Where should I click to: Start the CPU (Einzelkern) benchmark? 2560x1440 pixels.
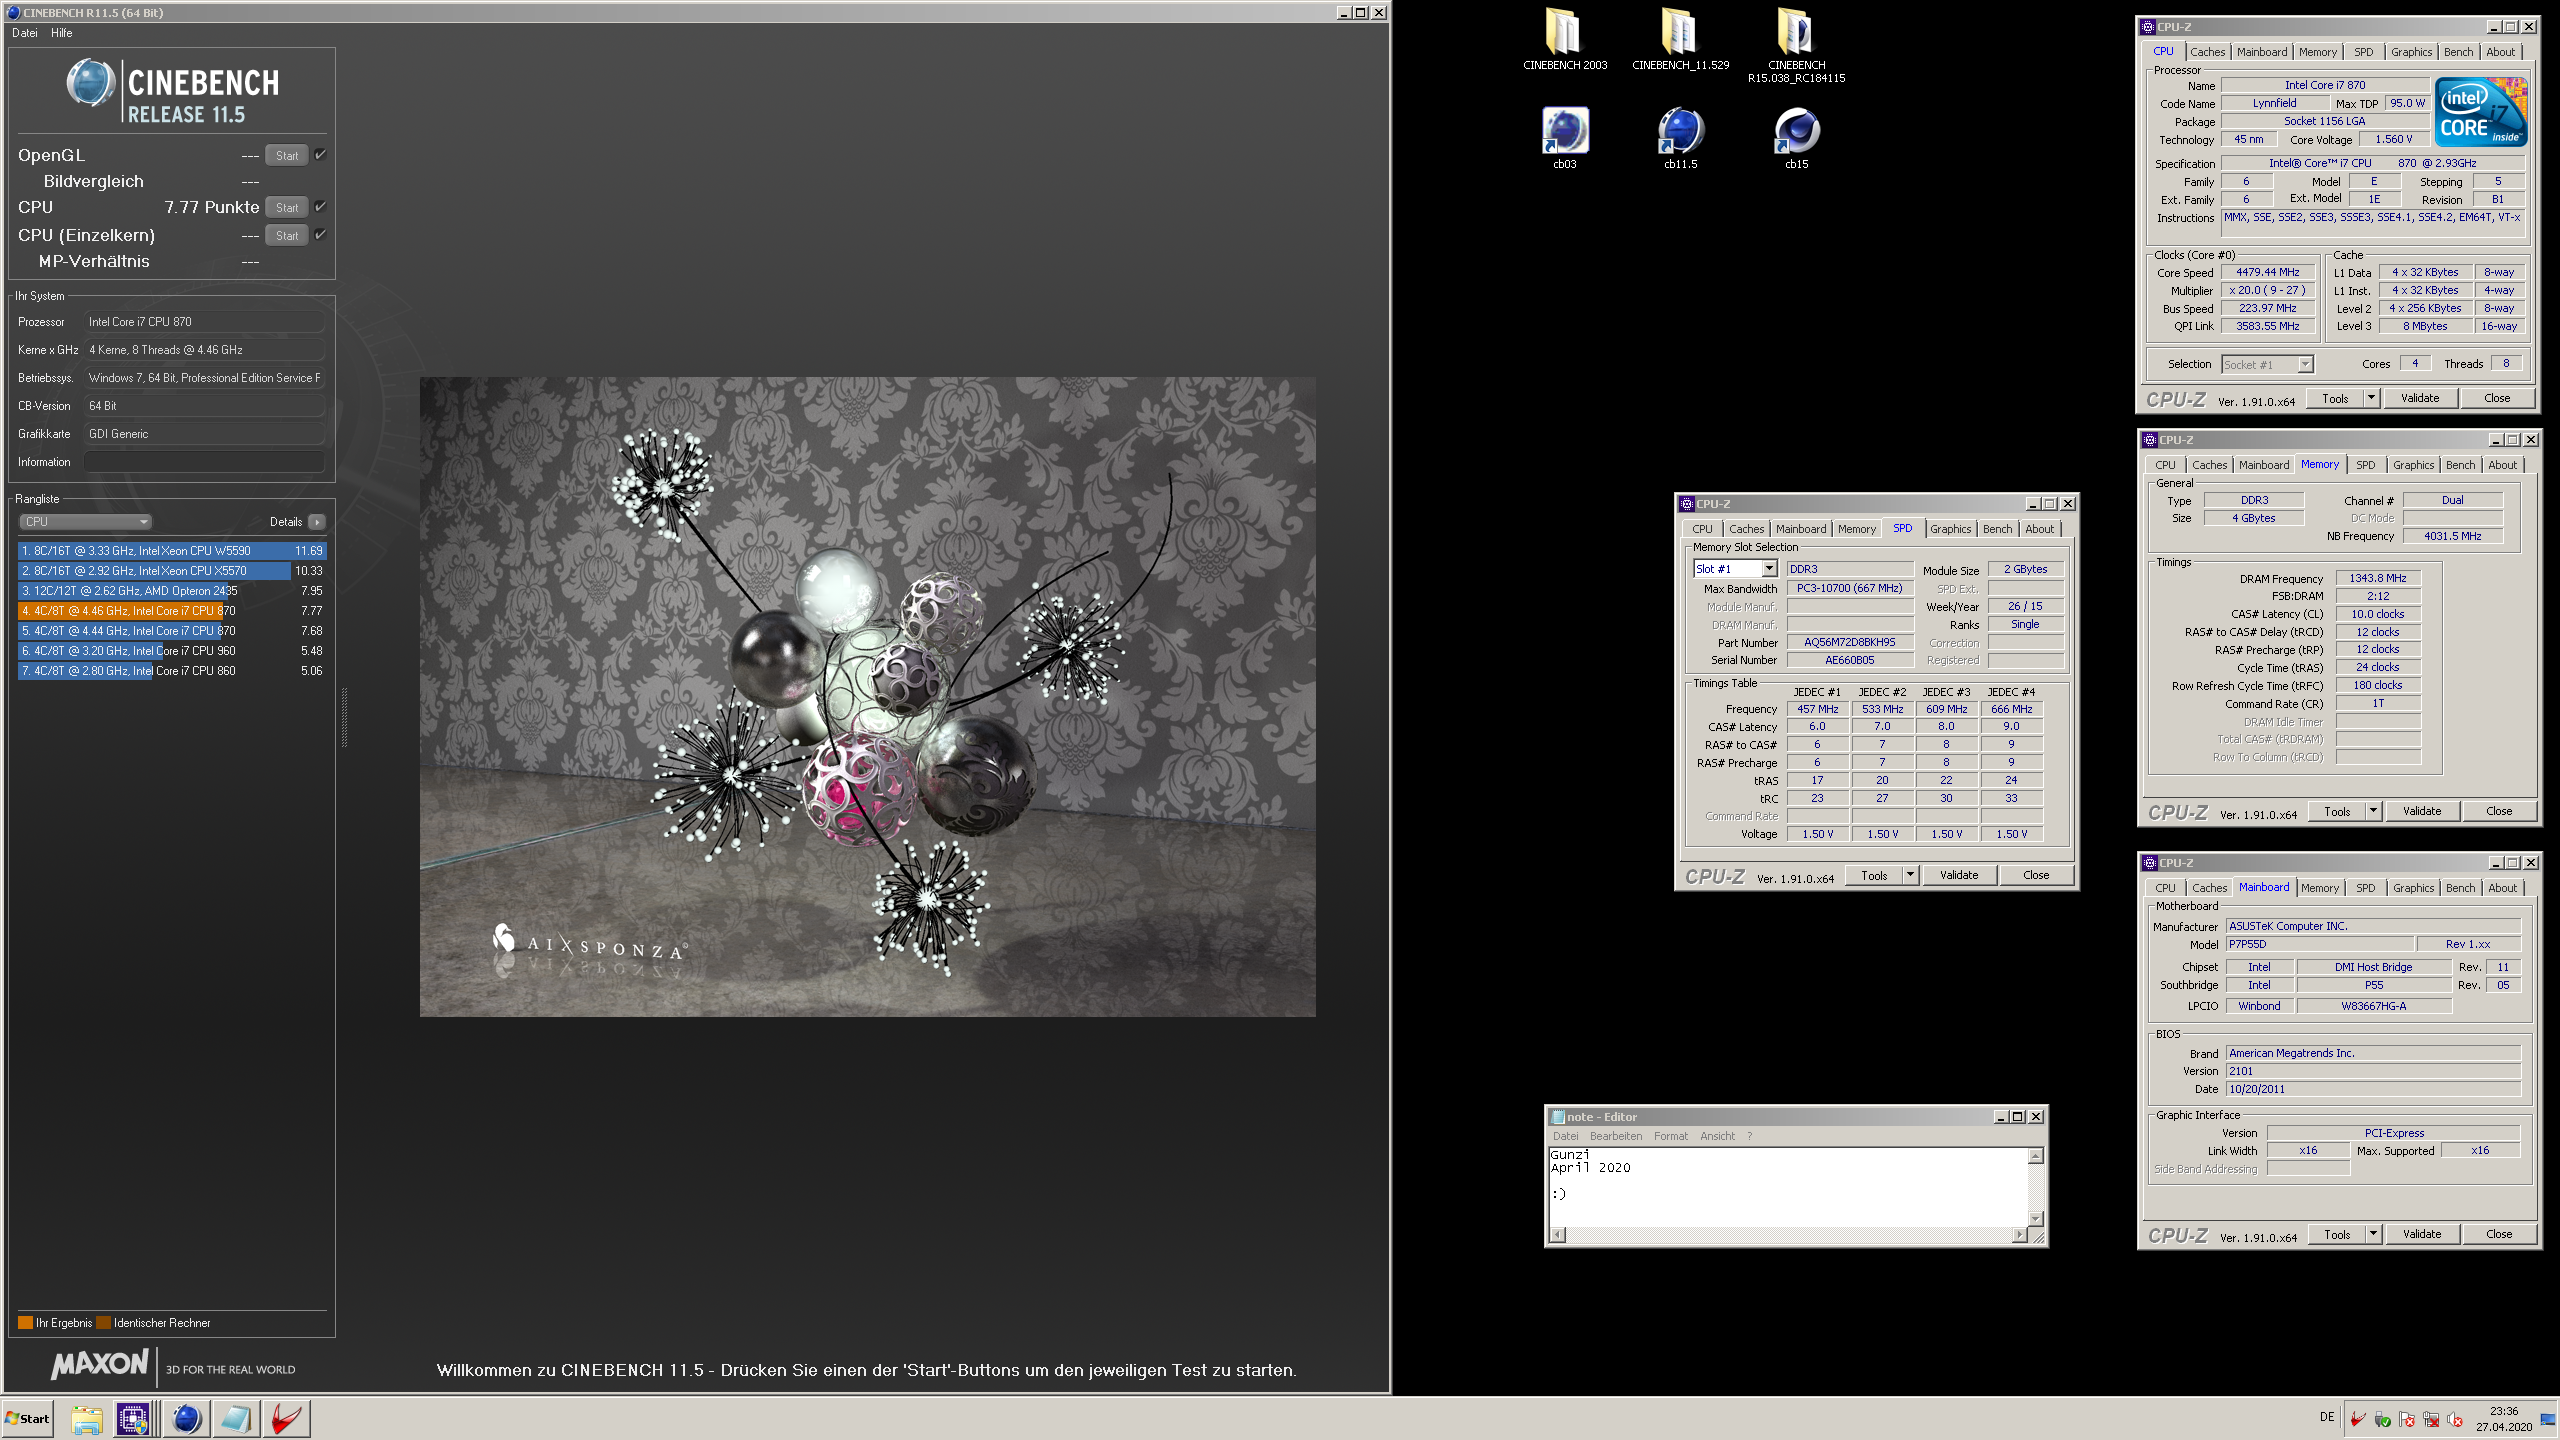[287, 236]
